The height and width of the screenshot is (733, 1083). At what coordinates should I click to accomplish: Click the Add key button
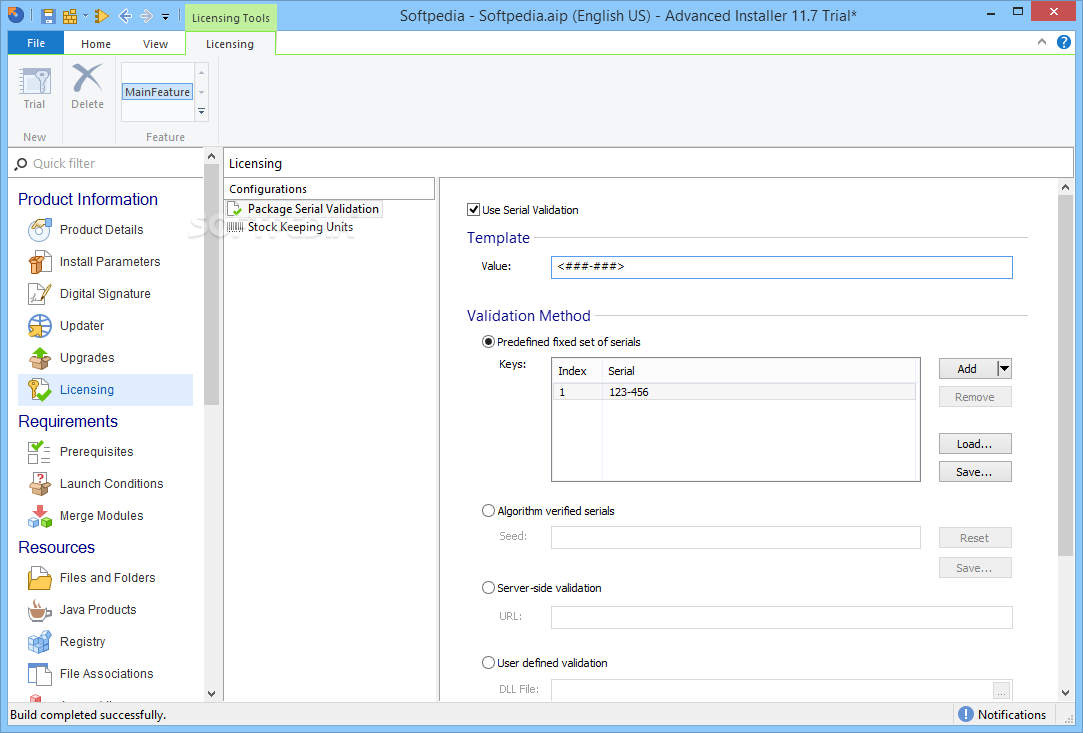click(968, 369)
